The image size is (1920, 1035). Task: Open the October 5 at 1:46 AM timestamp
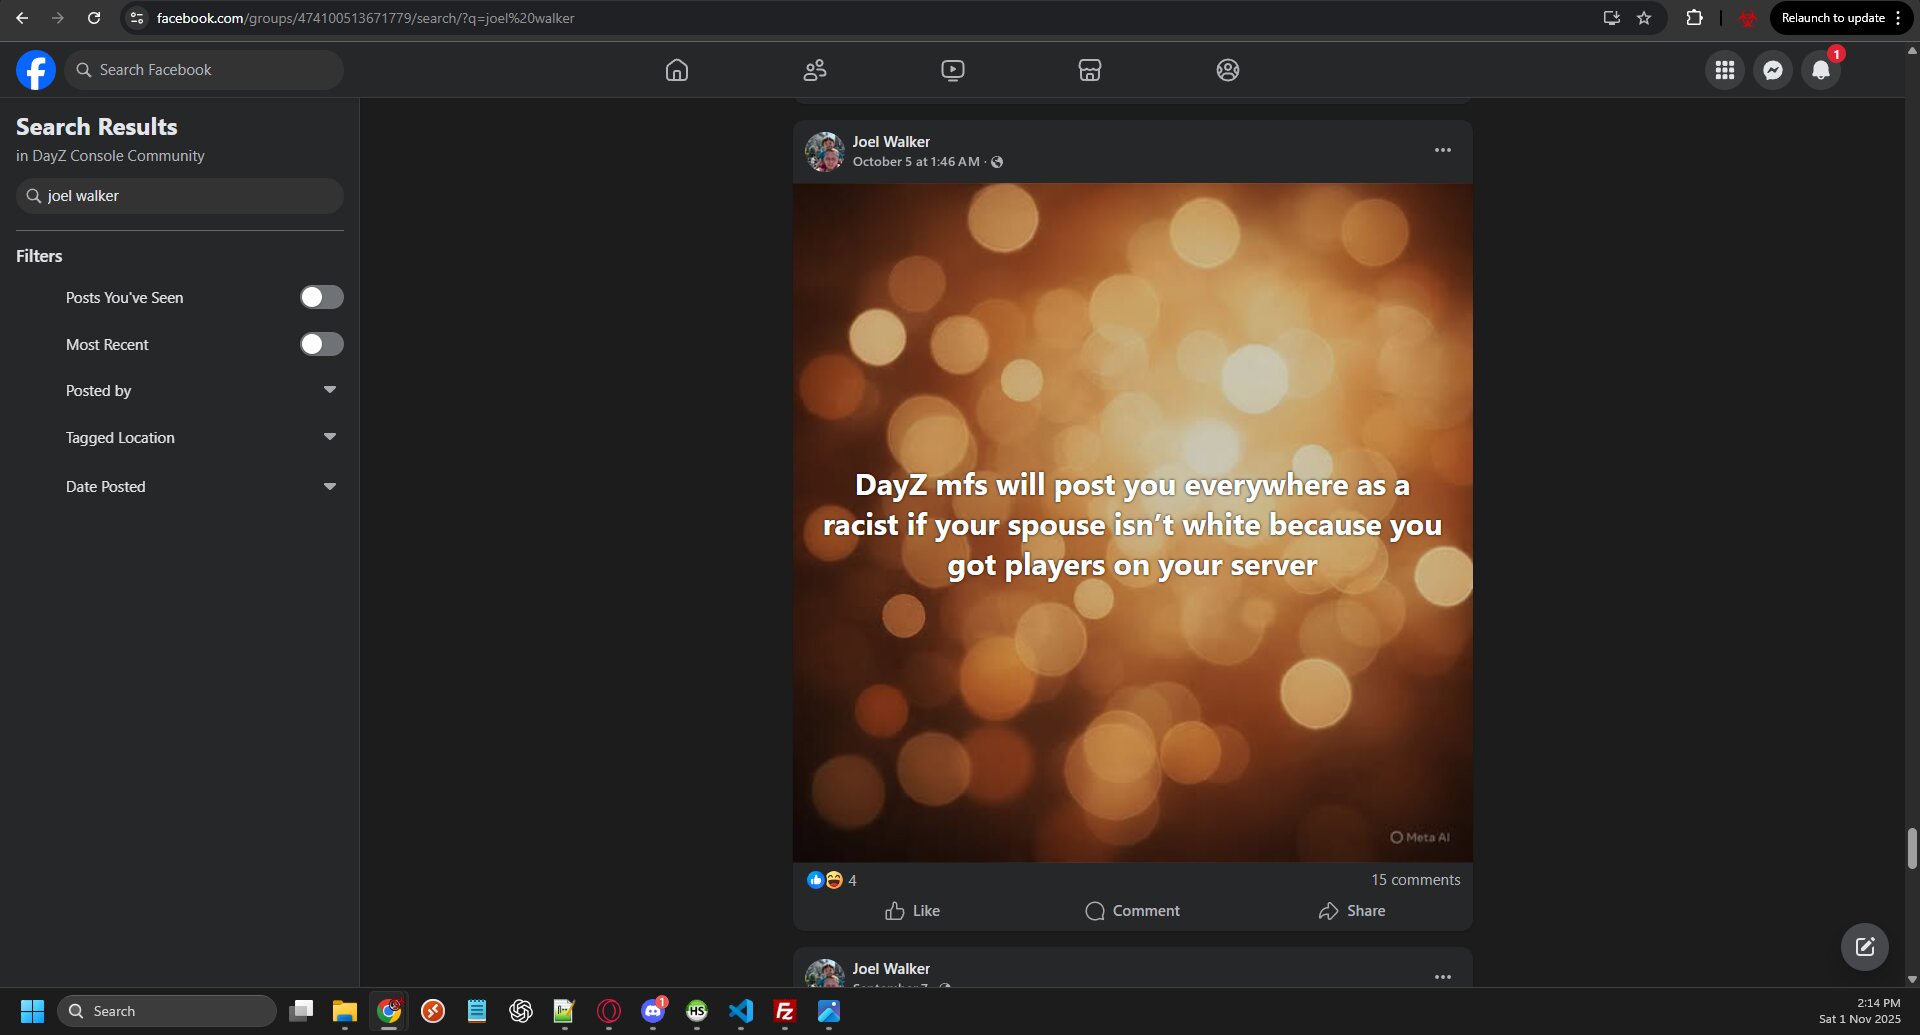[x=916, y=162]
